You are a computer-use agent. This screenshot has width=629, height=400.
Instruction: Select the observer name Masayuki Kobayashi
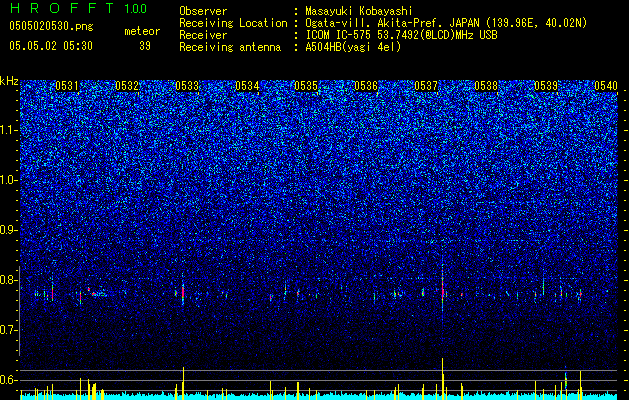pos(359,11)
